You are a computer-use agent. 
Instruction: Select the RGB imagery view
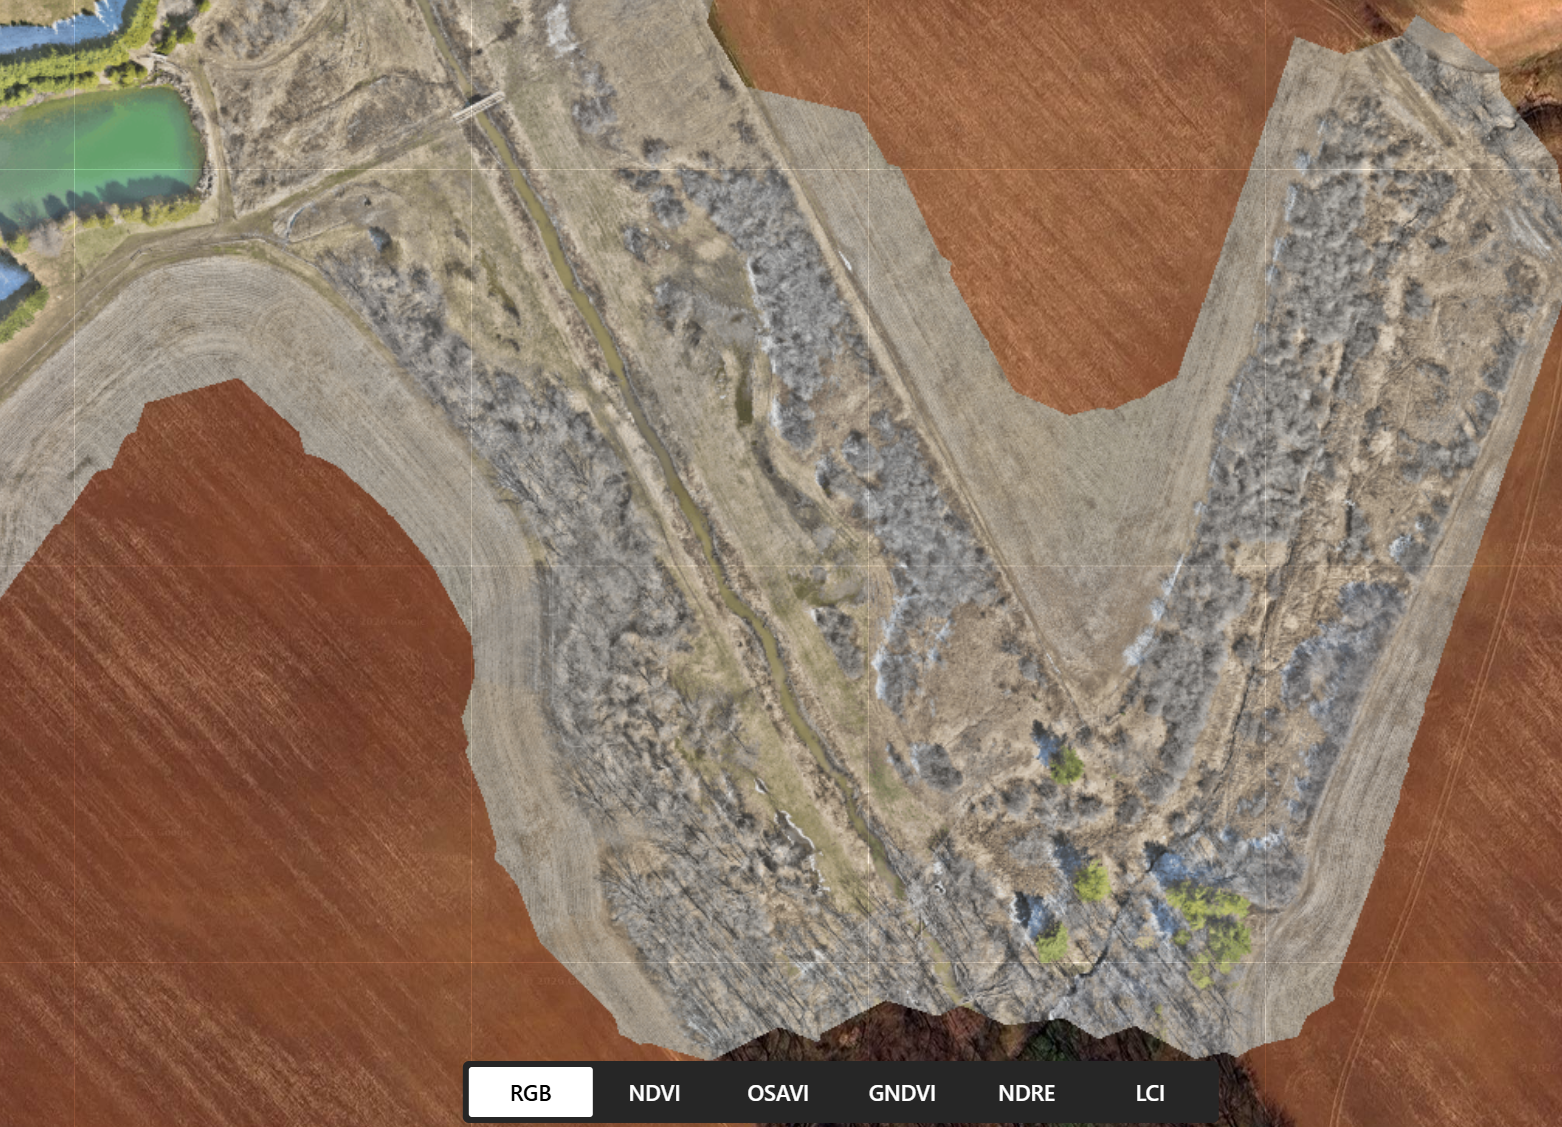click(531, 1092)
